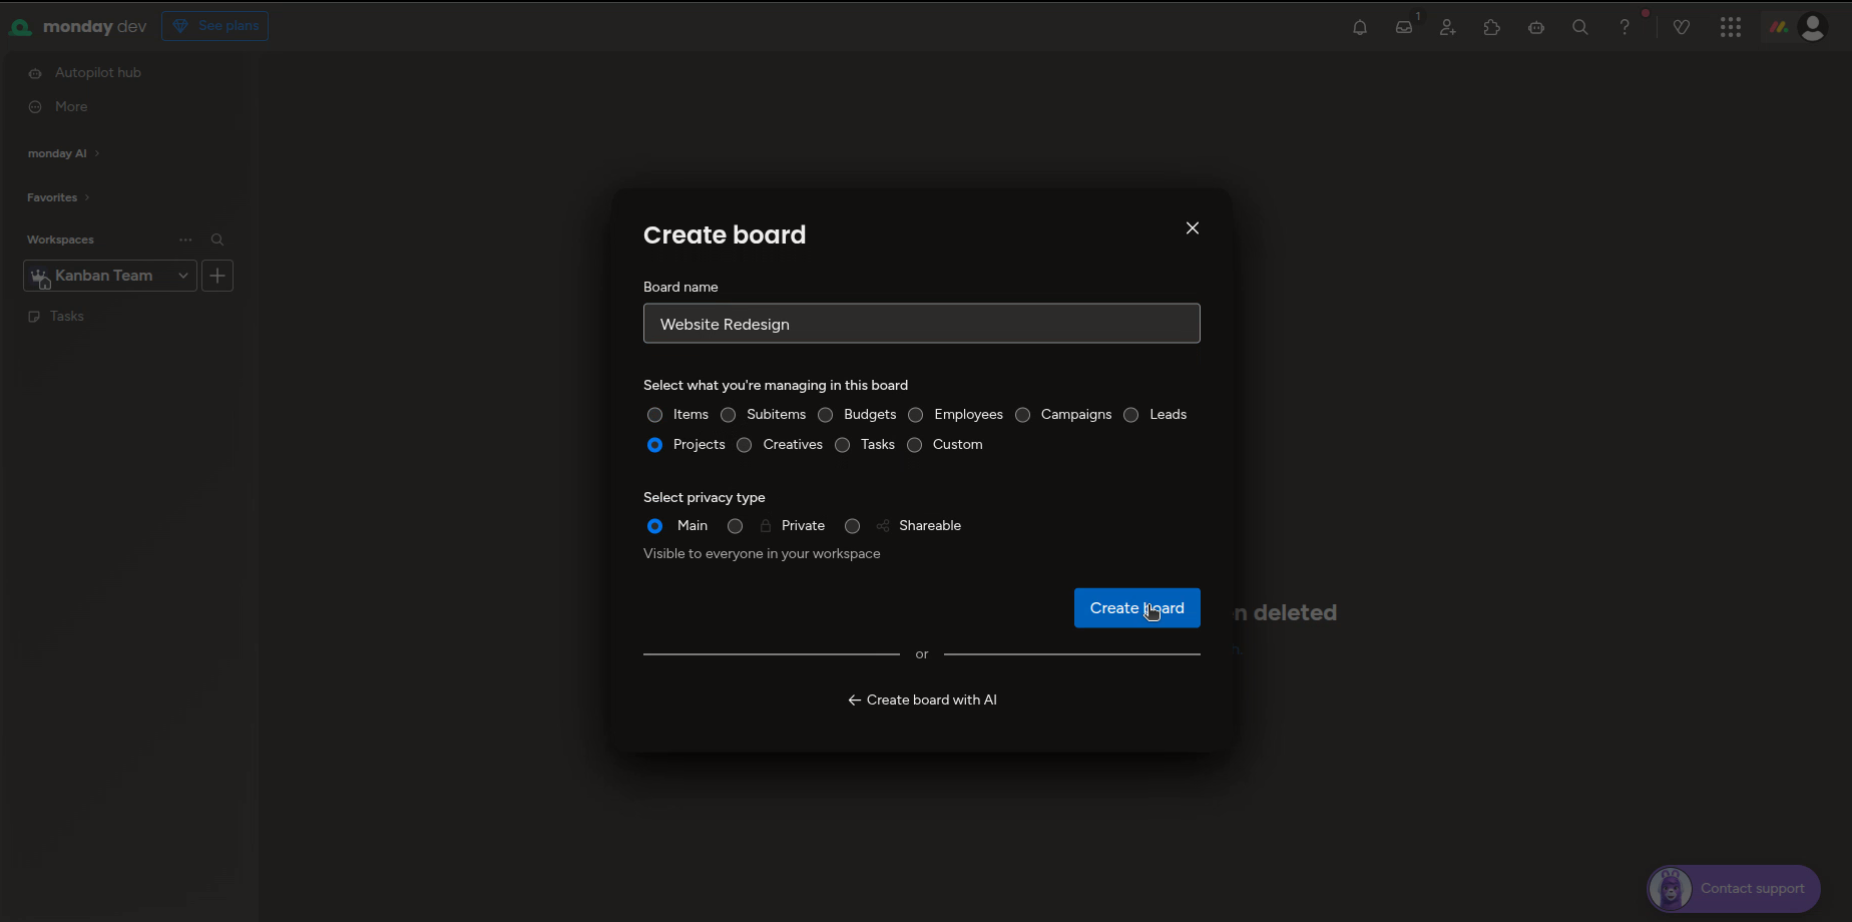
Task: Open the apps marketplace puzzle icon
Action: 1491,28
